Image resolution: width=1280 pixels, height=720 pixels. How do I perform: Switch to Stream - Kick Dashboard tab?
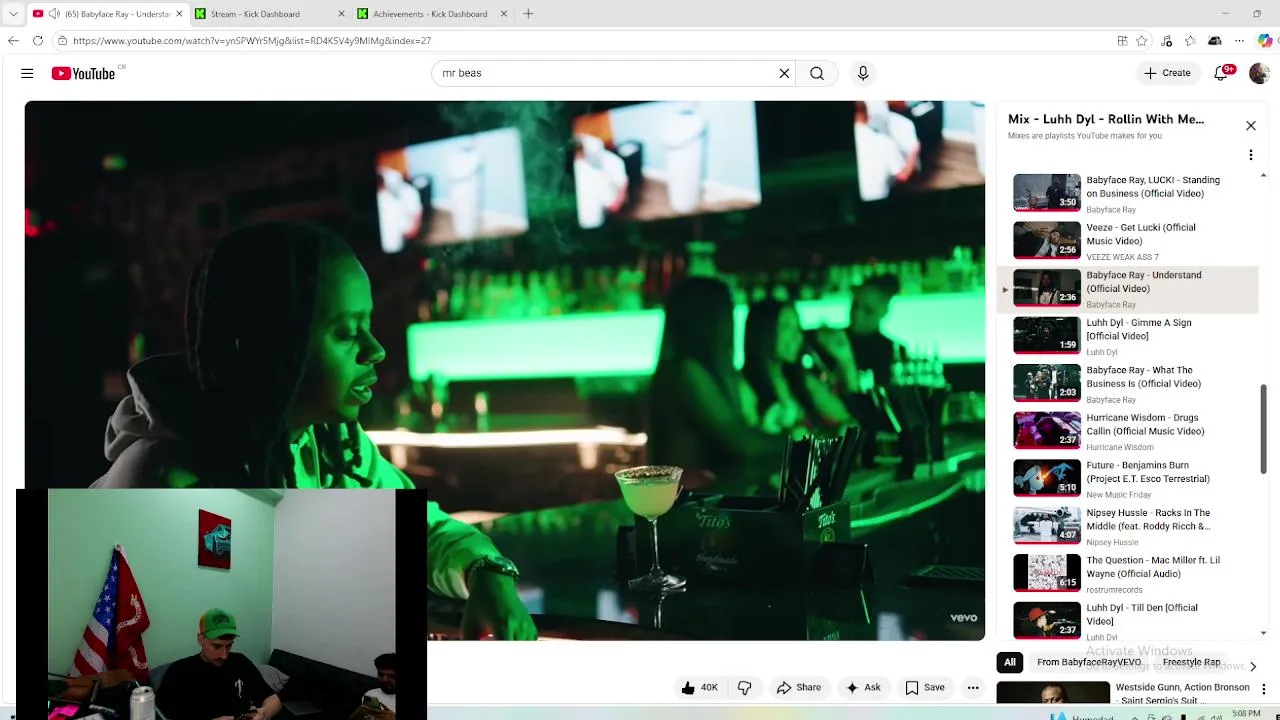pyautogui.click(x=269, y=14)
